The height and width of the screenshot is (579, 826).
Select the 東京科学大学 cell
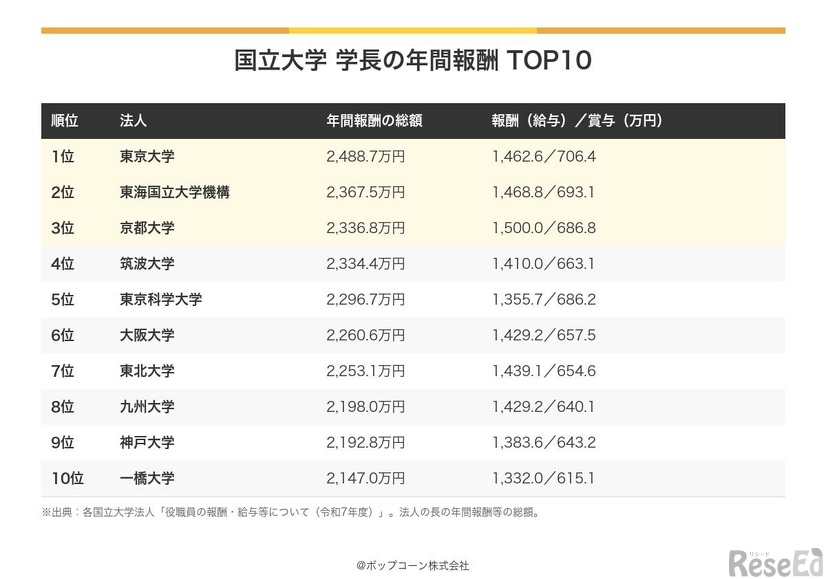pyautogui.click(x=161, y=299)
